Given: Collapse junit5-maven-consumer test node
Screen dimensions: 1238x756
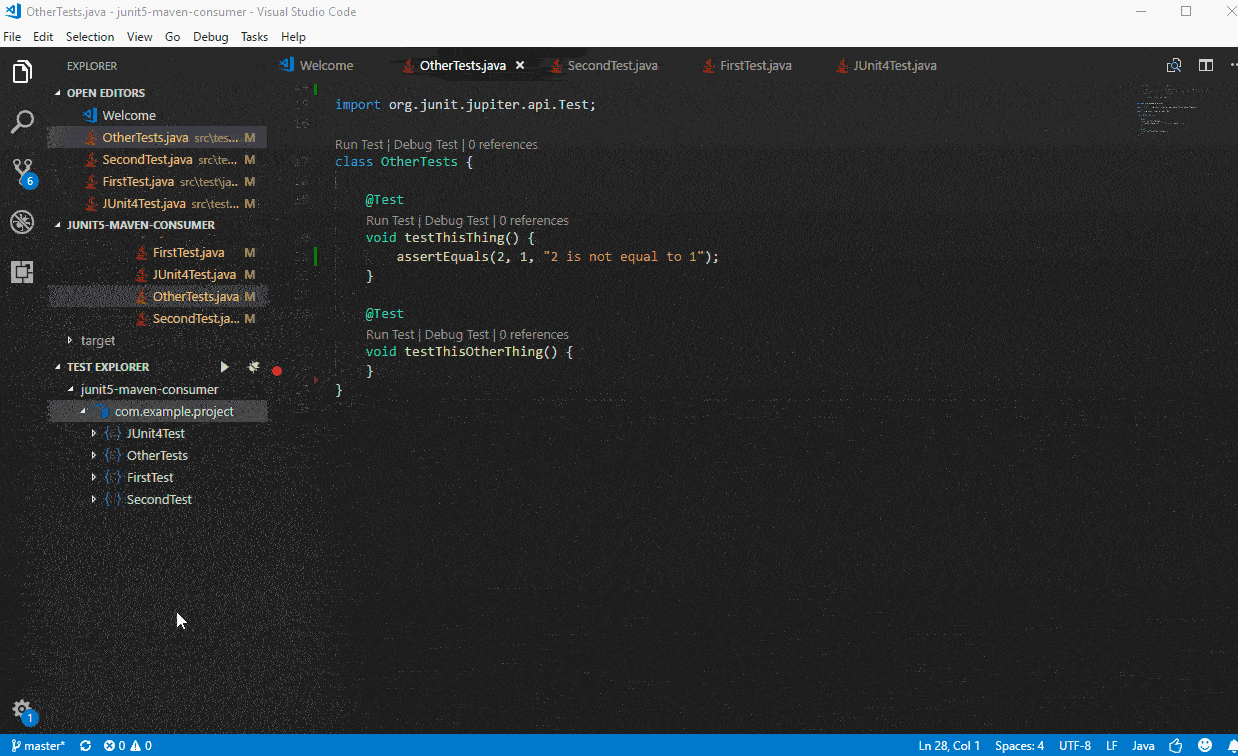Looking at the screenshot, I should pyautogui.click(x=70, y=390).
